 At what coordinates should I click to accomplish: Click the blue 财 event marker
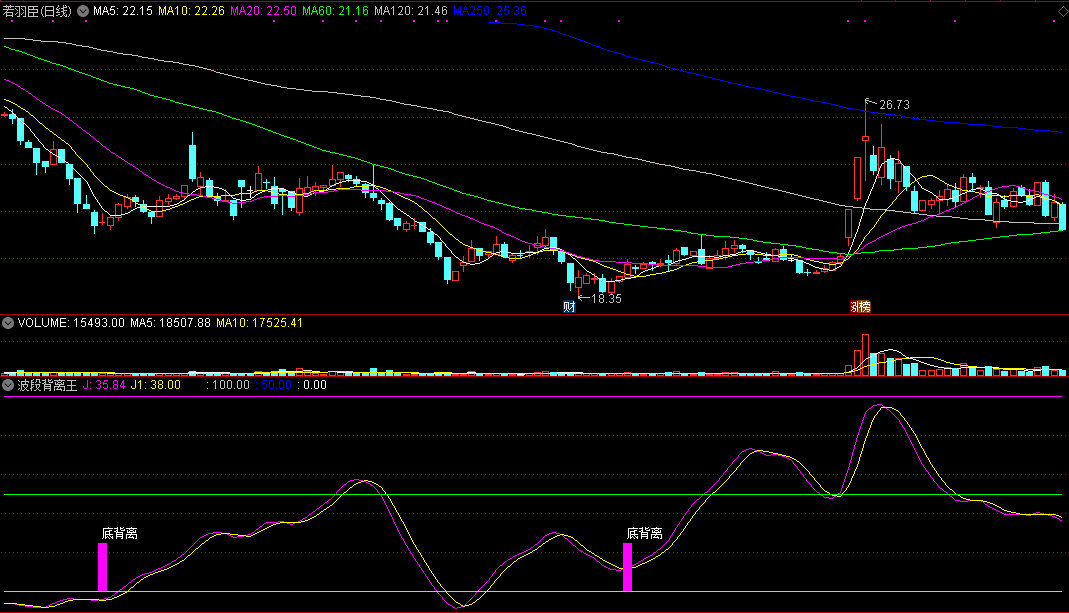pos(569,307)
